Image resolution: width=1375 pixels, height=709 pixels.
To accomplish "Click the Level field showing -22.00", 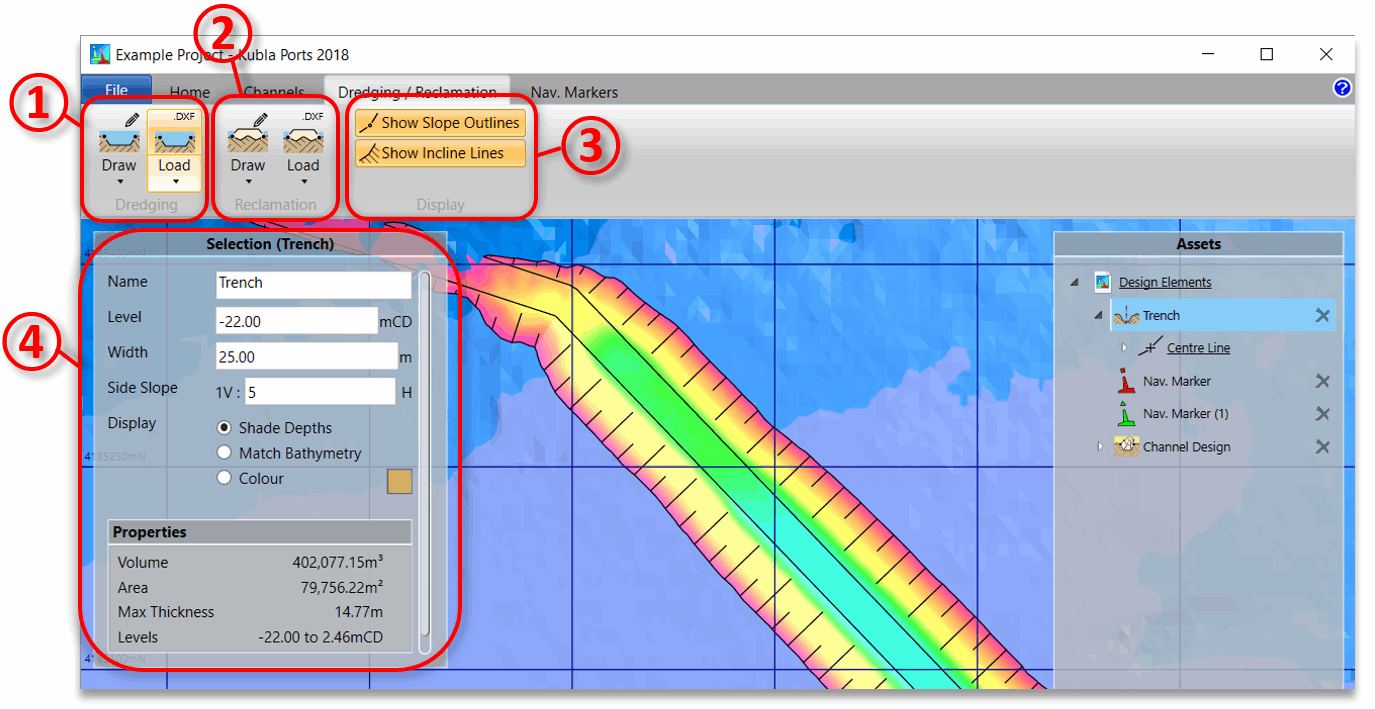I will (x=296, y=321).
